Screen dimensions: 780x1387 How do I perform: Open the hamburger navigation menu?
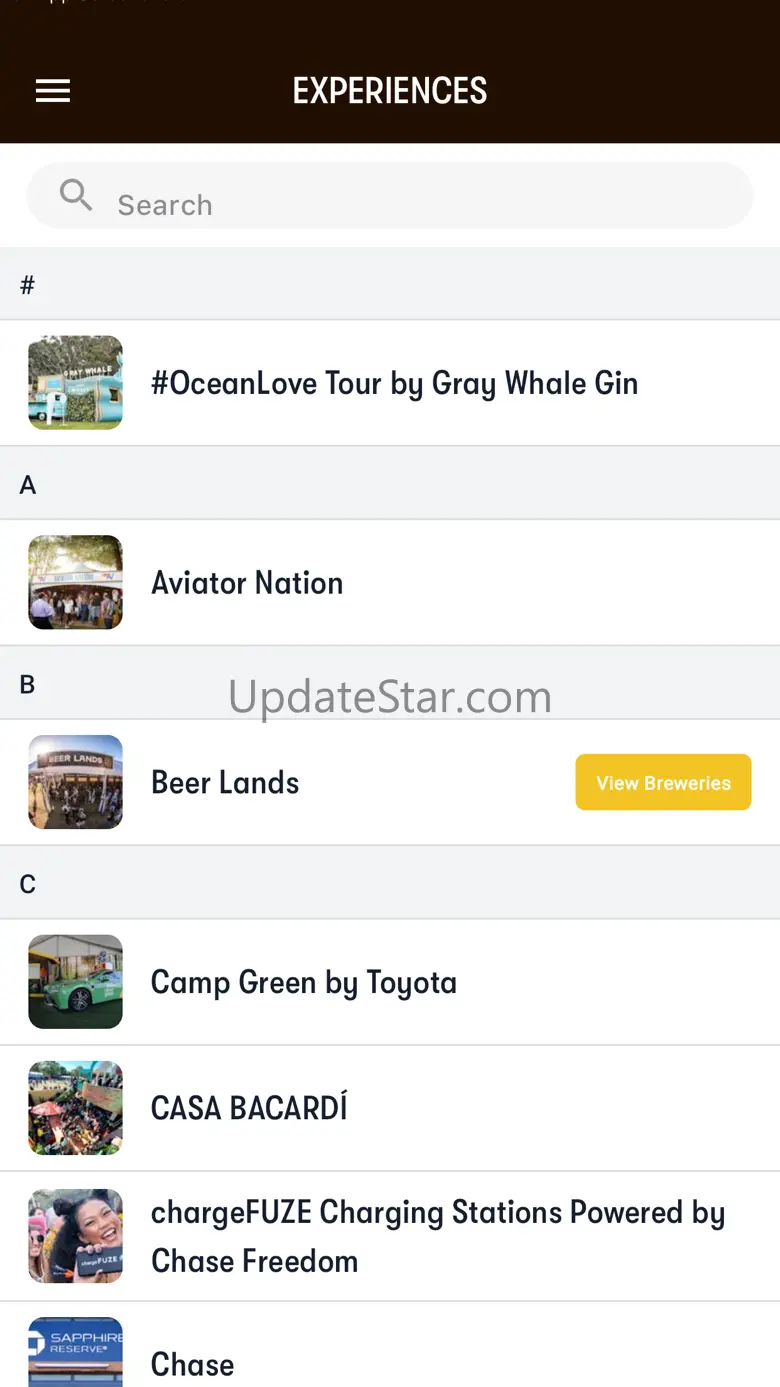tap(53, 91)
